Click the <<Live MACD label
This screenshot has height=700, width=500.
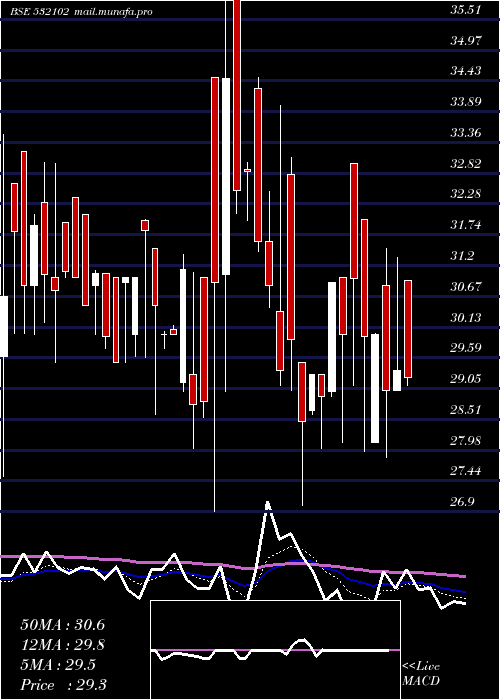[x=421, y=674]
